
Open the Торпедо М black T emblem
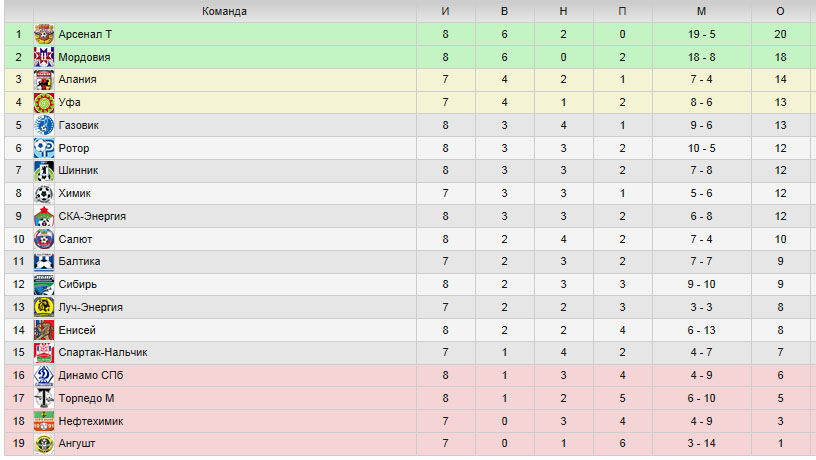(x=44, y=399)
